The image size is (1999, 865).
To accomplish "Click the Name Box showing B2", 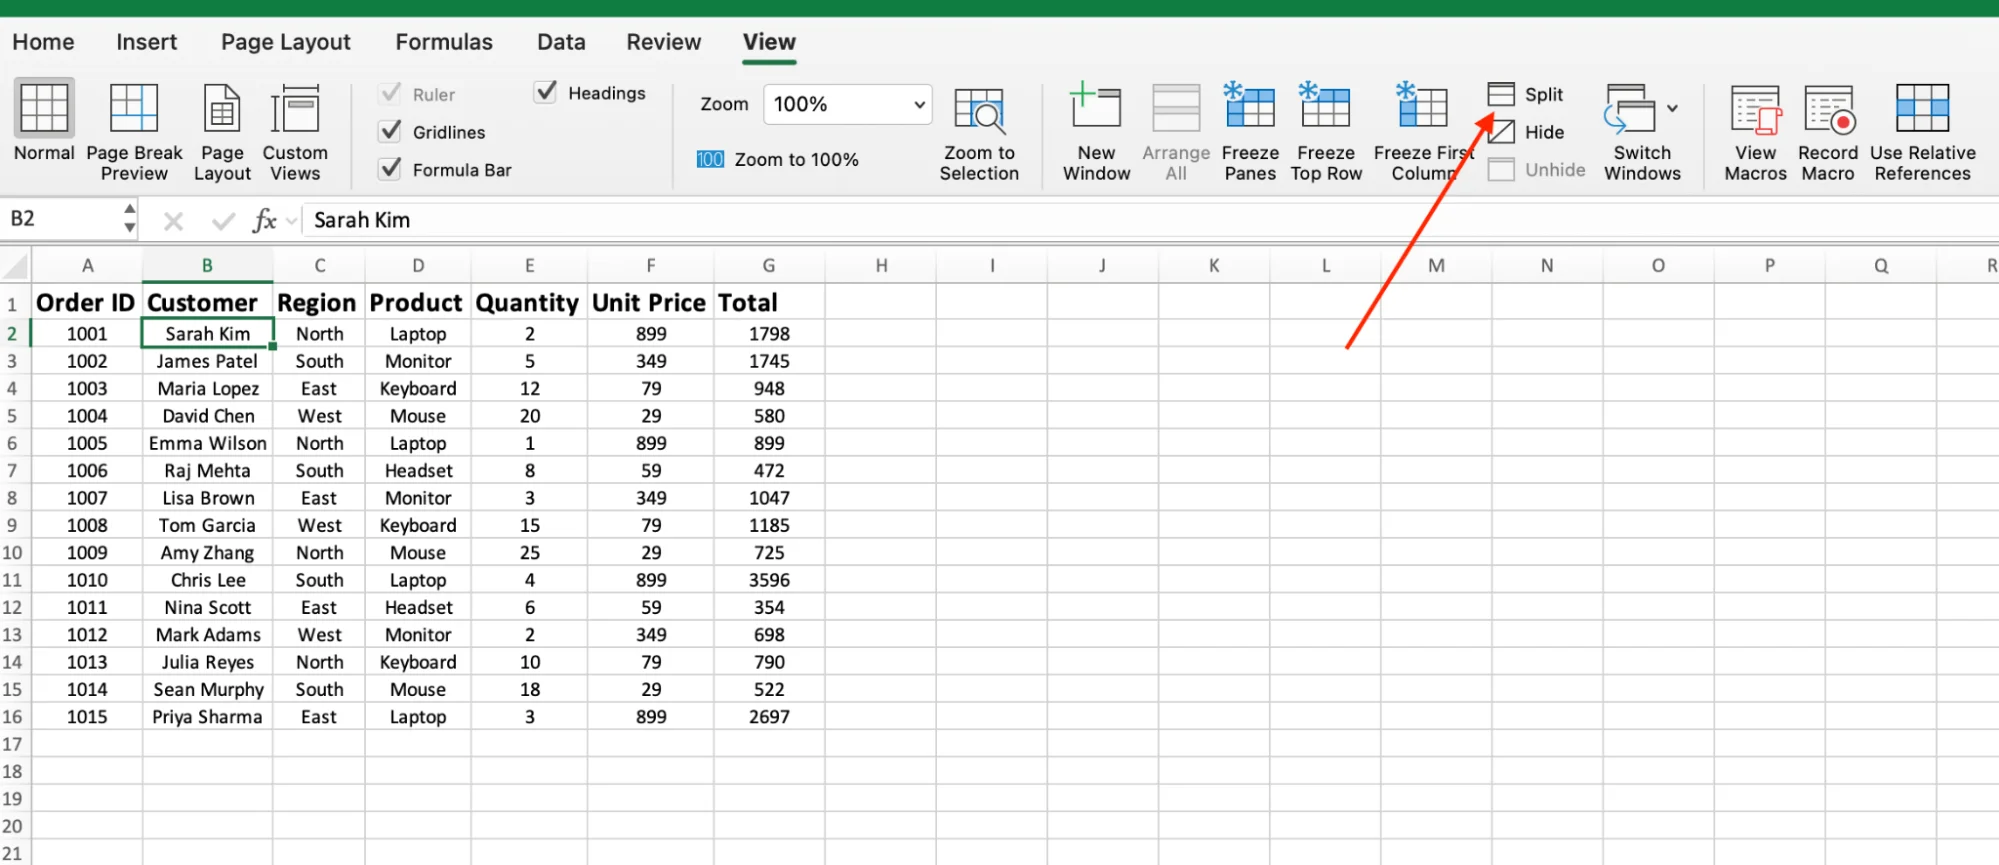I will point(62,218).
